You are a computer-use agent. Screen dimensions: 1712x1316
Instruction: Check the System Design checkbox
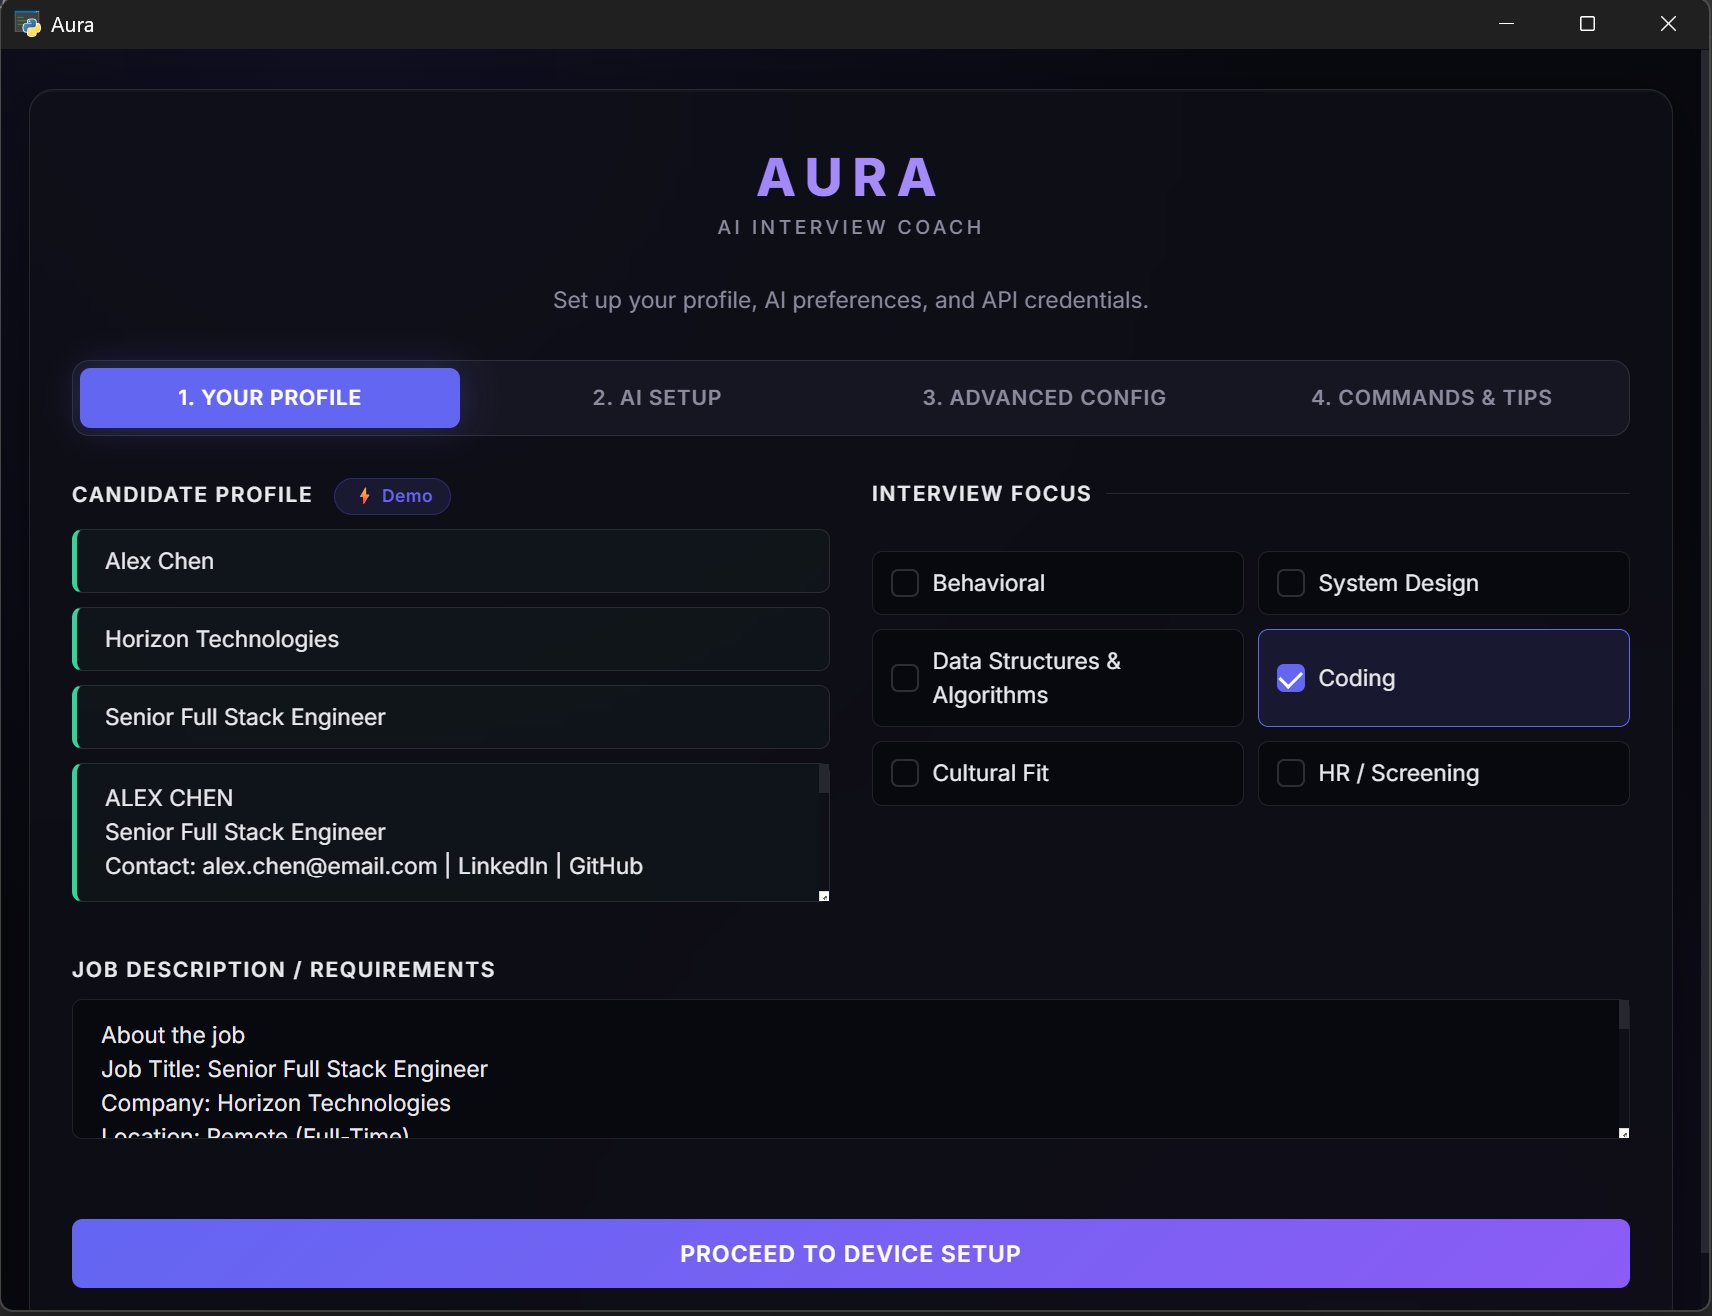[x=1291, y=582]
